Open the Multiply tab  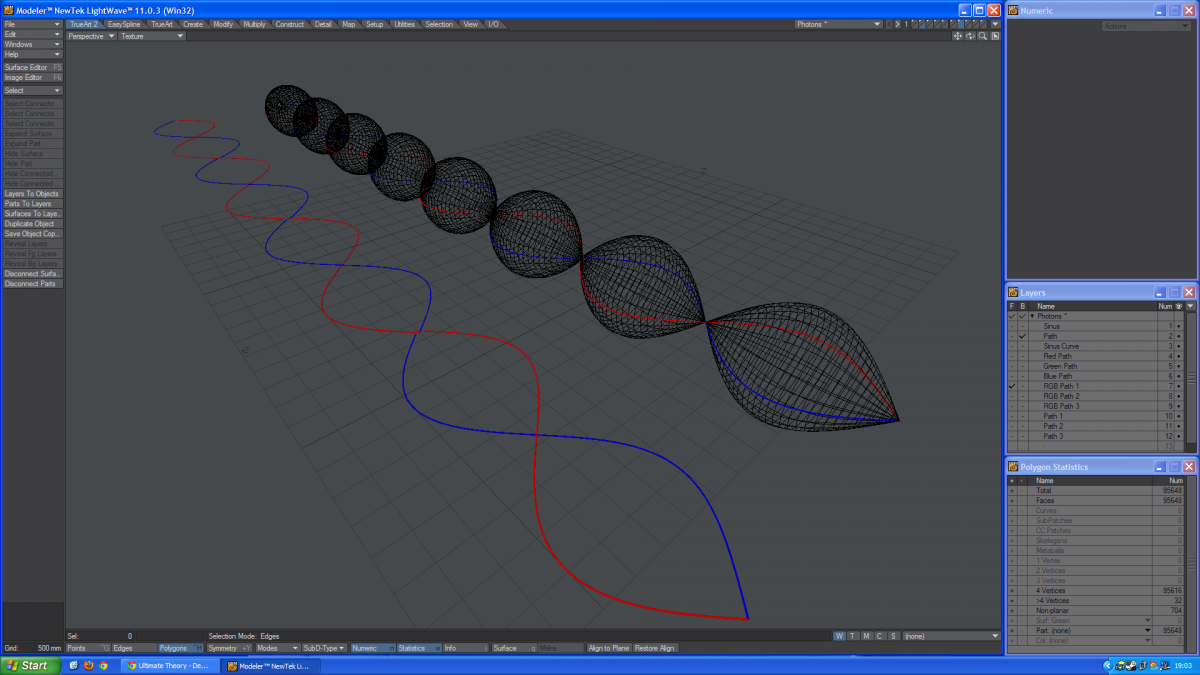click(254, 24)
